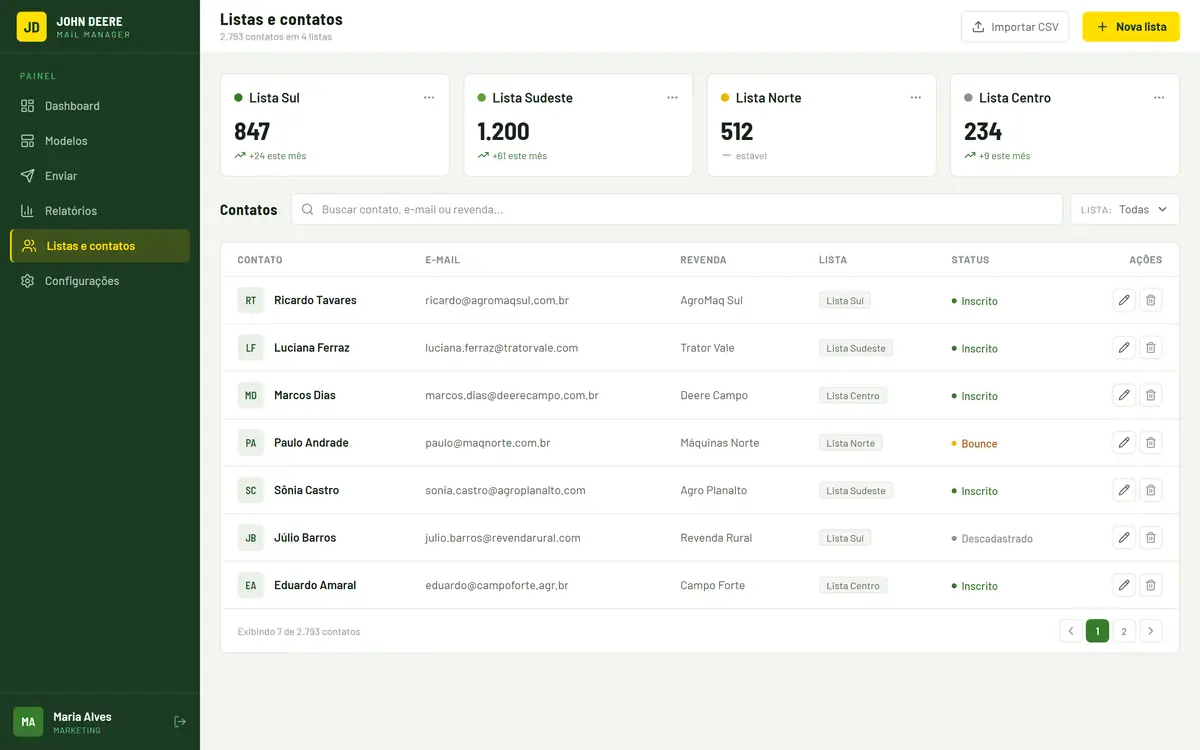Edit the Eduardo Amaral contact
This screenshot has height=750, width=1200.
[x=1124, y=585]
